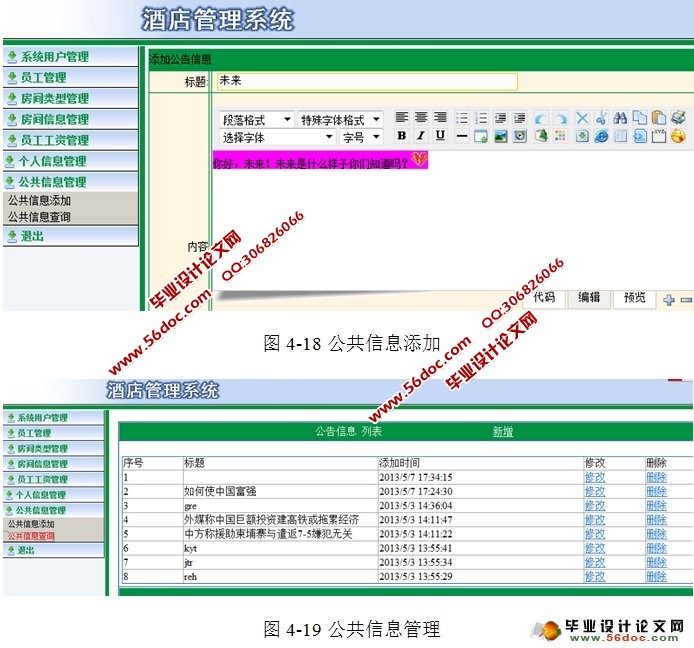Switch to the 代码 tab

click(x=544, y=297)
